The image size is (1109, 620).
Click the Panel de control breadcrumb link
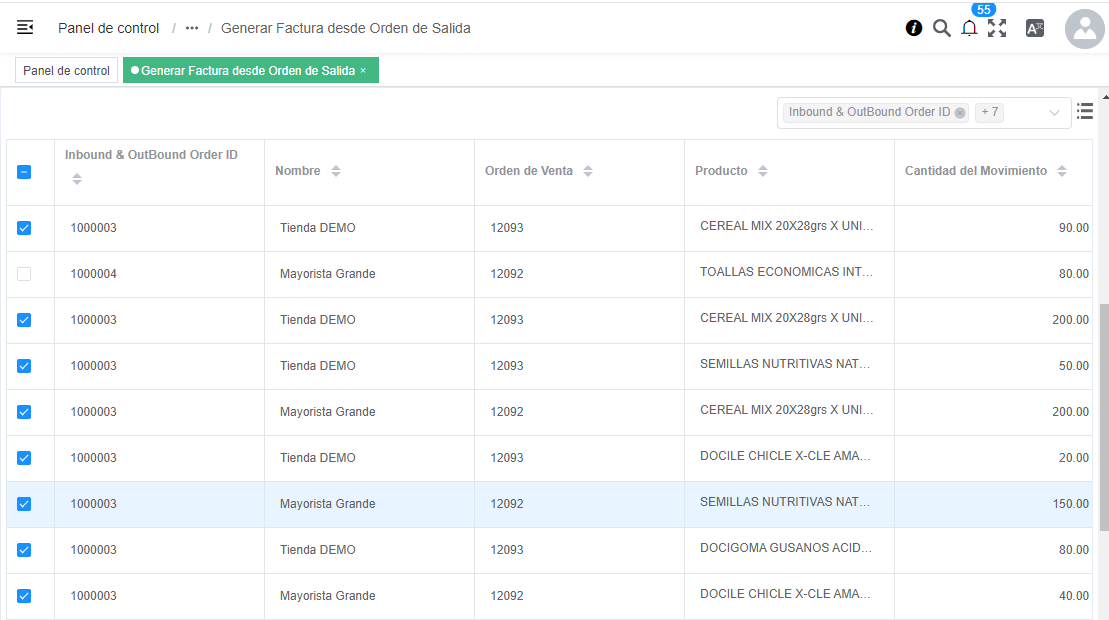pyautogui.click(x=108, y=28)
